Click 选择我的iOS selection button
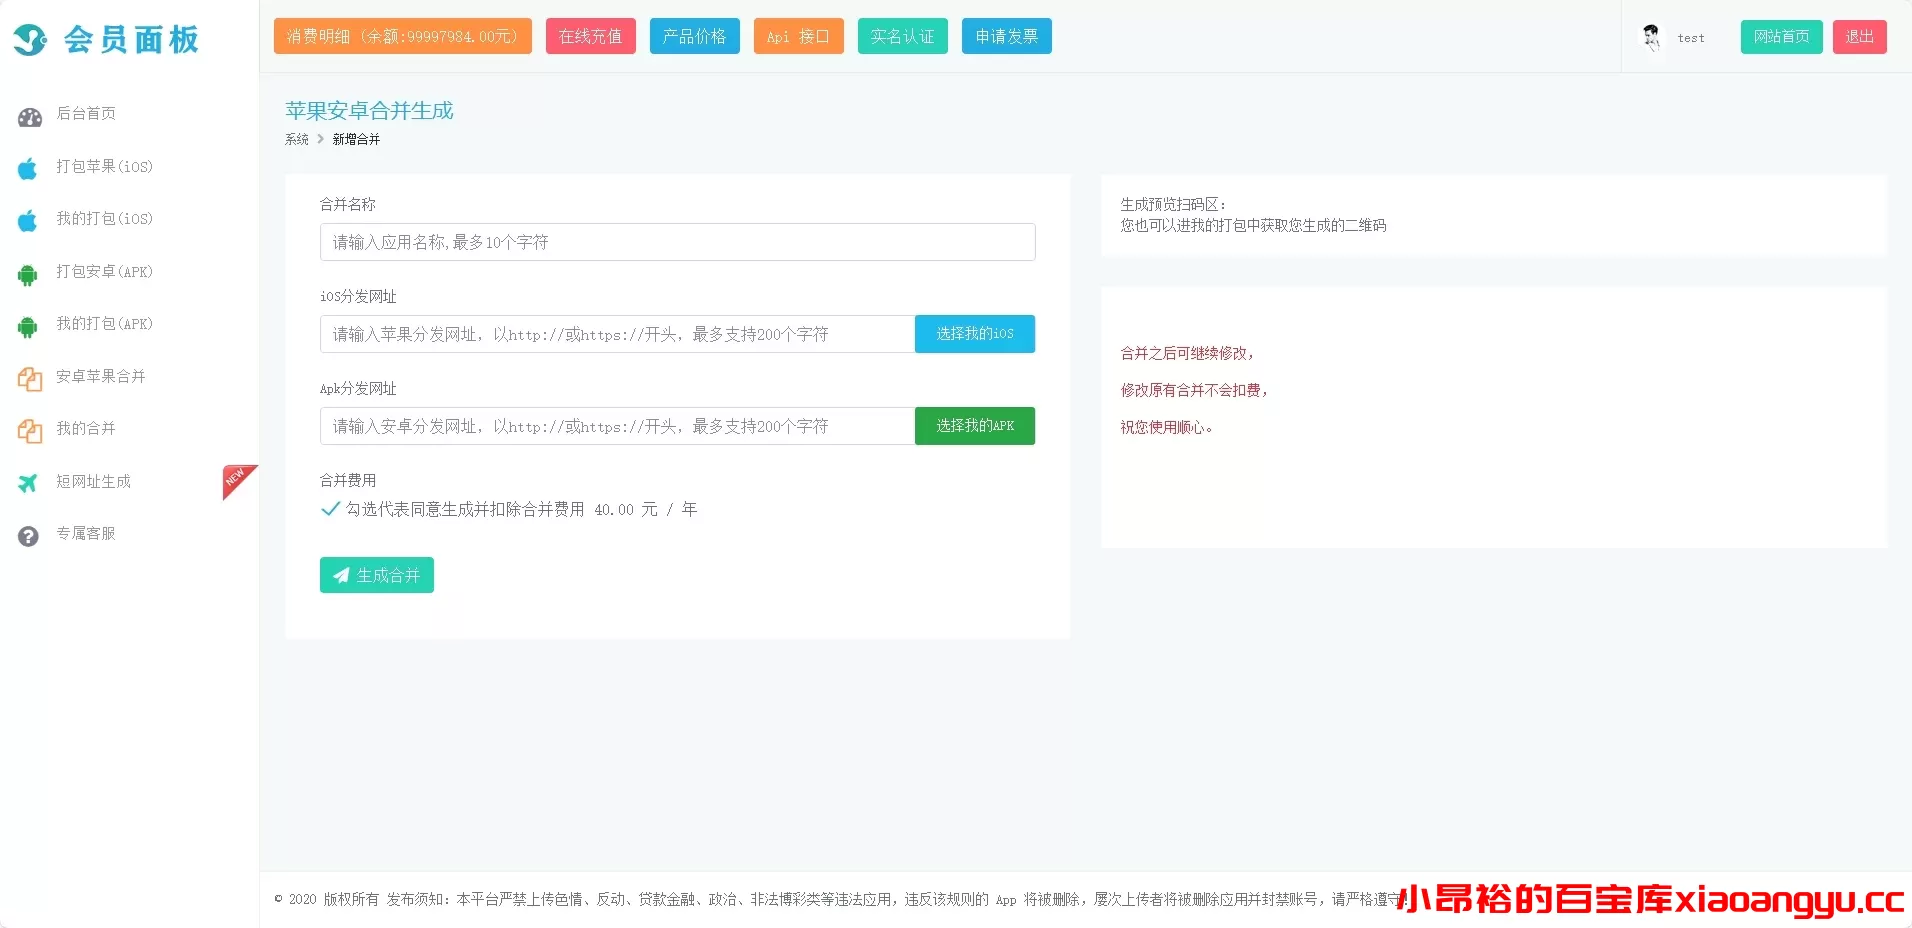Screen dimensions: 1912x928 (974, 334)
